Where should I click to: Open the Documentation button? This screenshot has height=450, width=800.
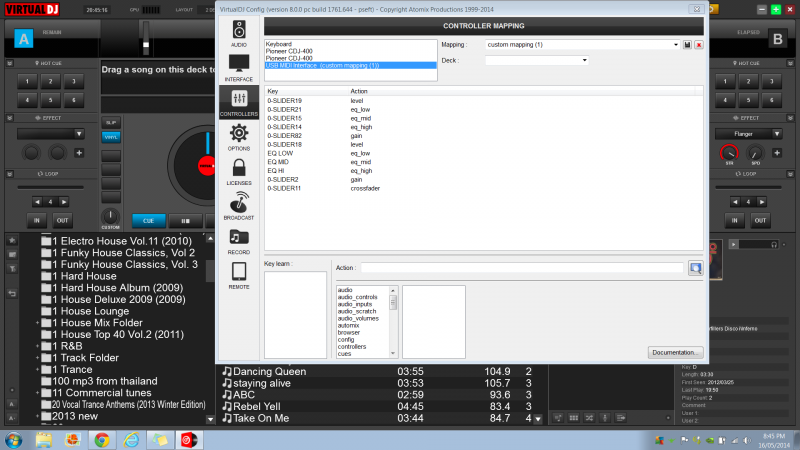coord(675,353)
